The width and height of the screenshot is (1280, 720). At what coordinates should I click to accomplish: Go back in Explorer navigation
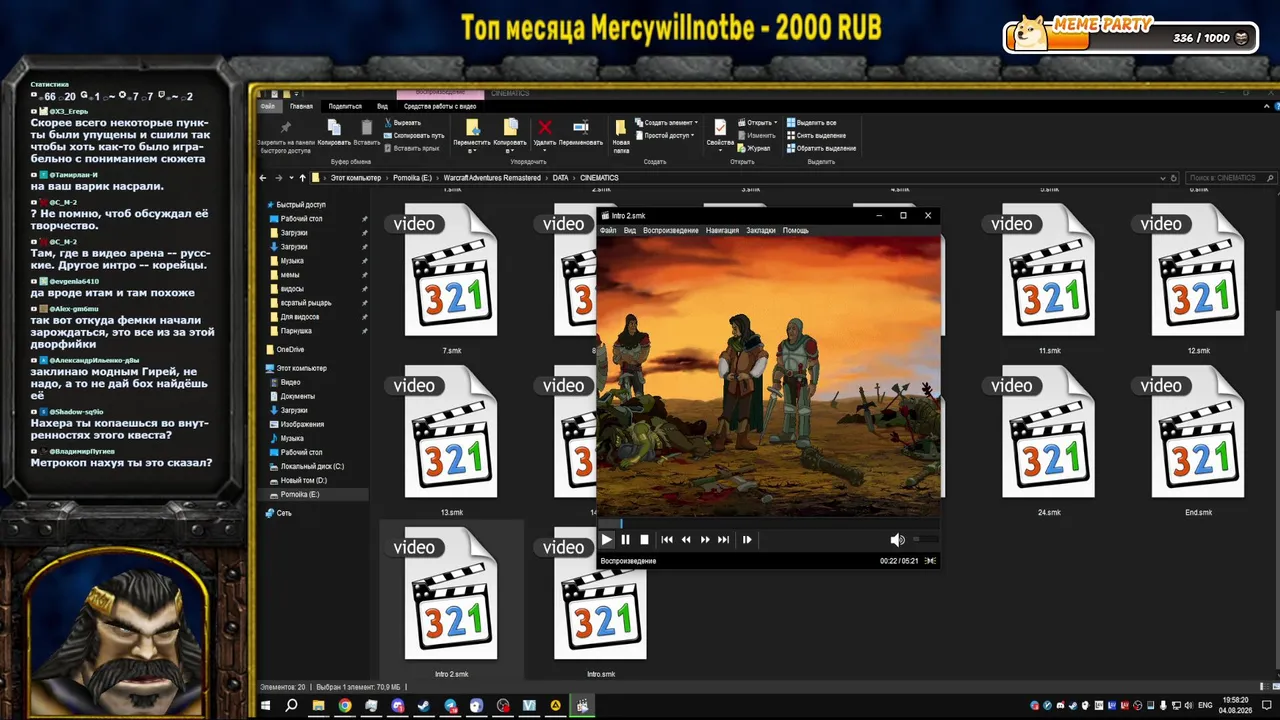(263, 178)
